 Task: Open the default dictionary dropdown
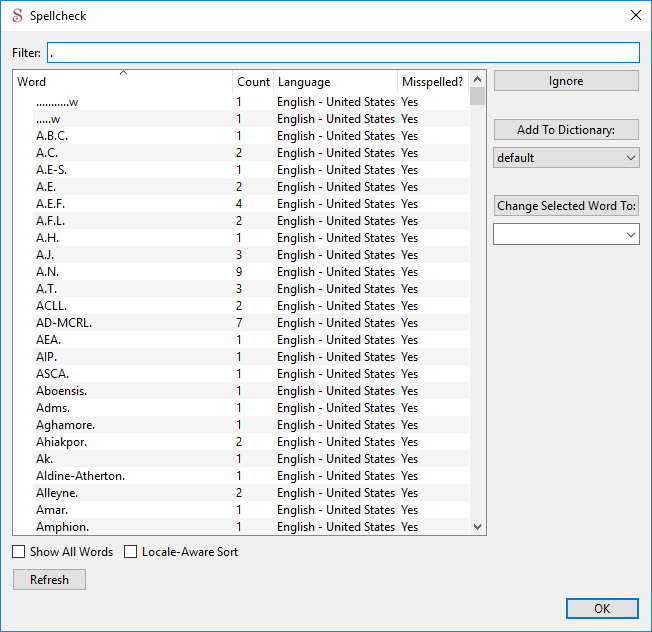(566, 158)
